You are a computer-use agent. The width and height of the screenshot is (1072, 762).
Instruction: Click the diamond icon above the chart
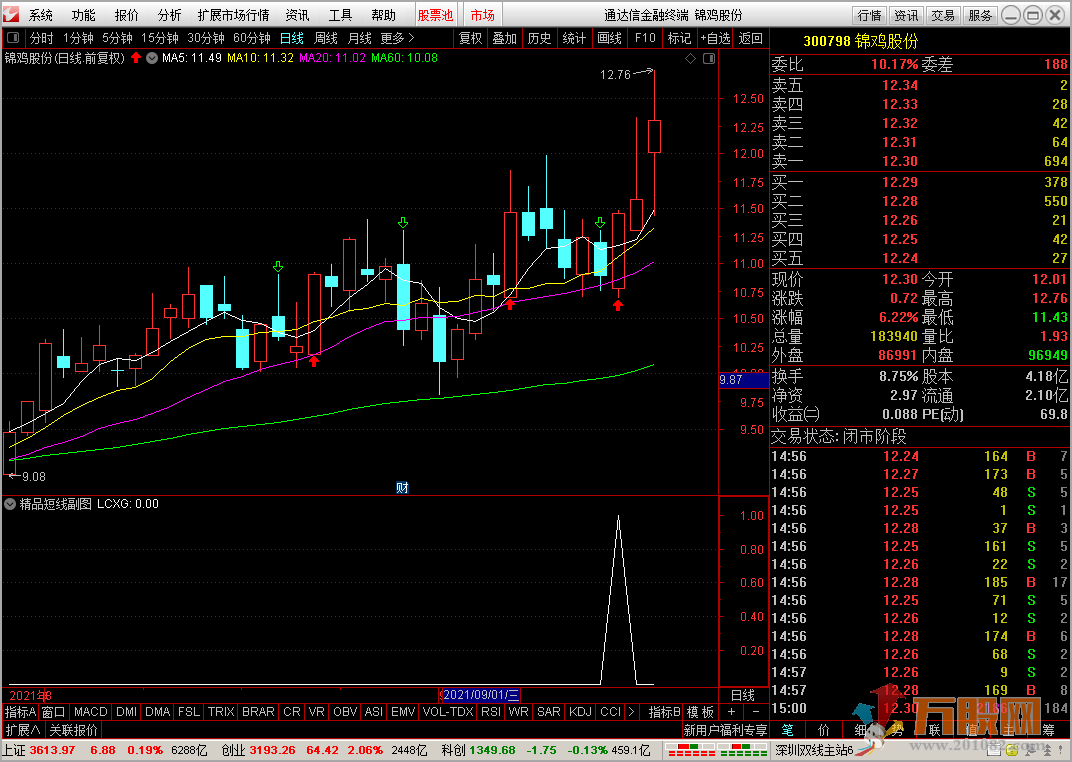691,59
